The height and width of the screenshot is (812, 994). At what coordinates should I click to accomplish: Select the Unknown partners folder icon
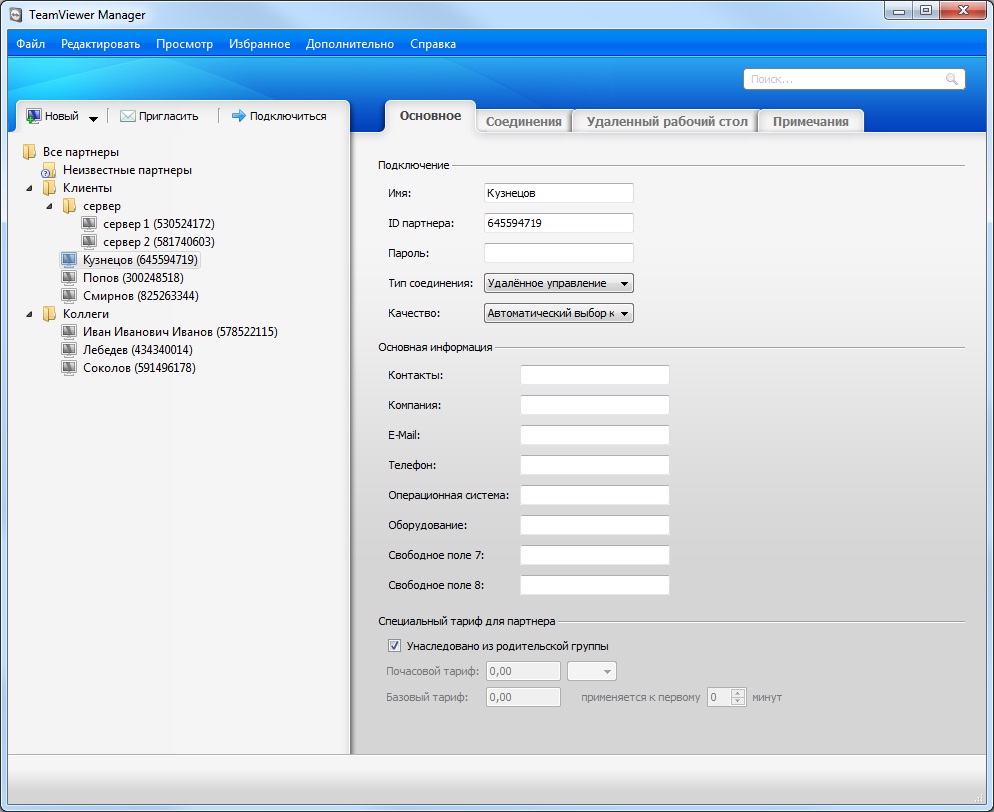coord(49,170)
